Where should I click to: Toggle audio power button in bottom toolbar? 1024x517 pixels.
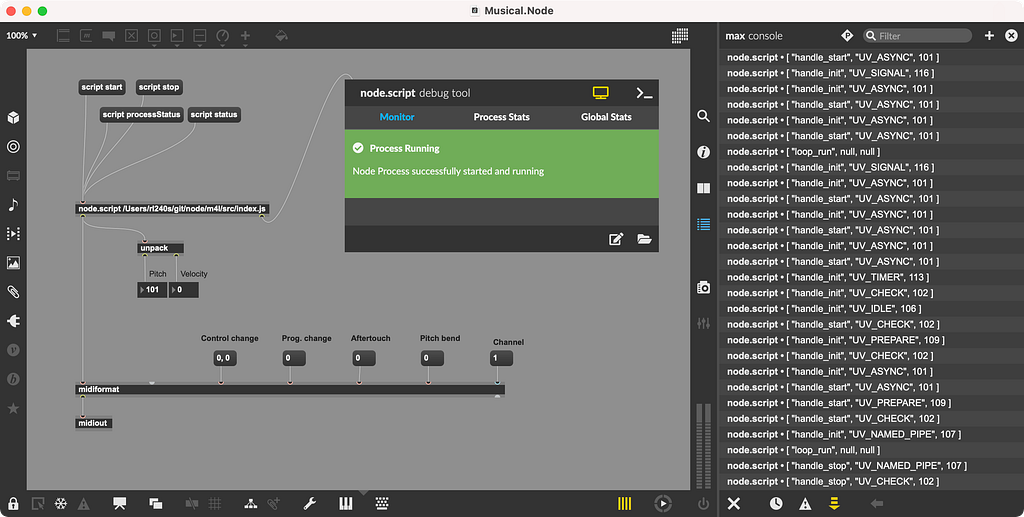point(703,504)
